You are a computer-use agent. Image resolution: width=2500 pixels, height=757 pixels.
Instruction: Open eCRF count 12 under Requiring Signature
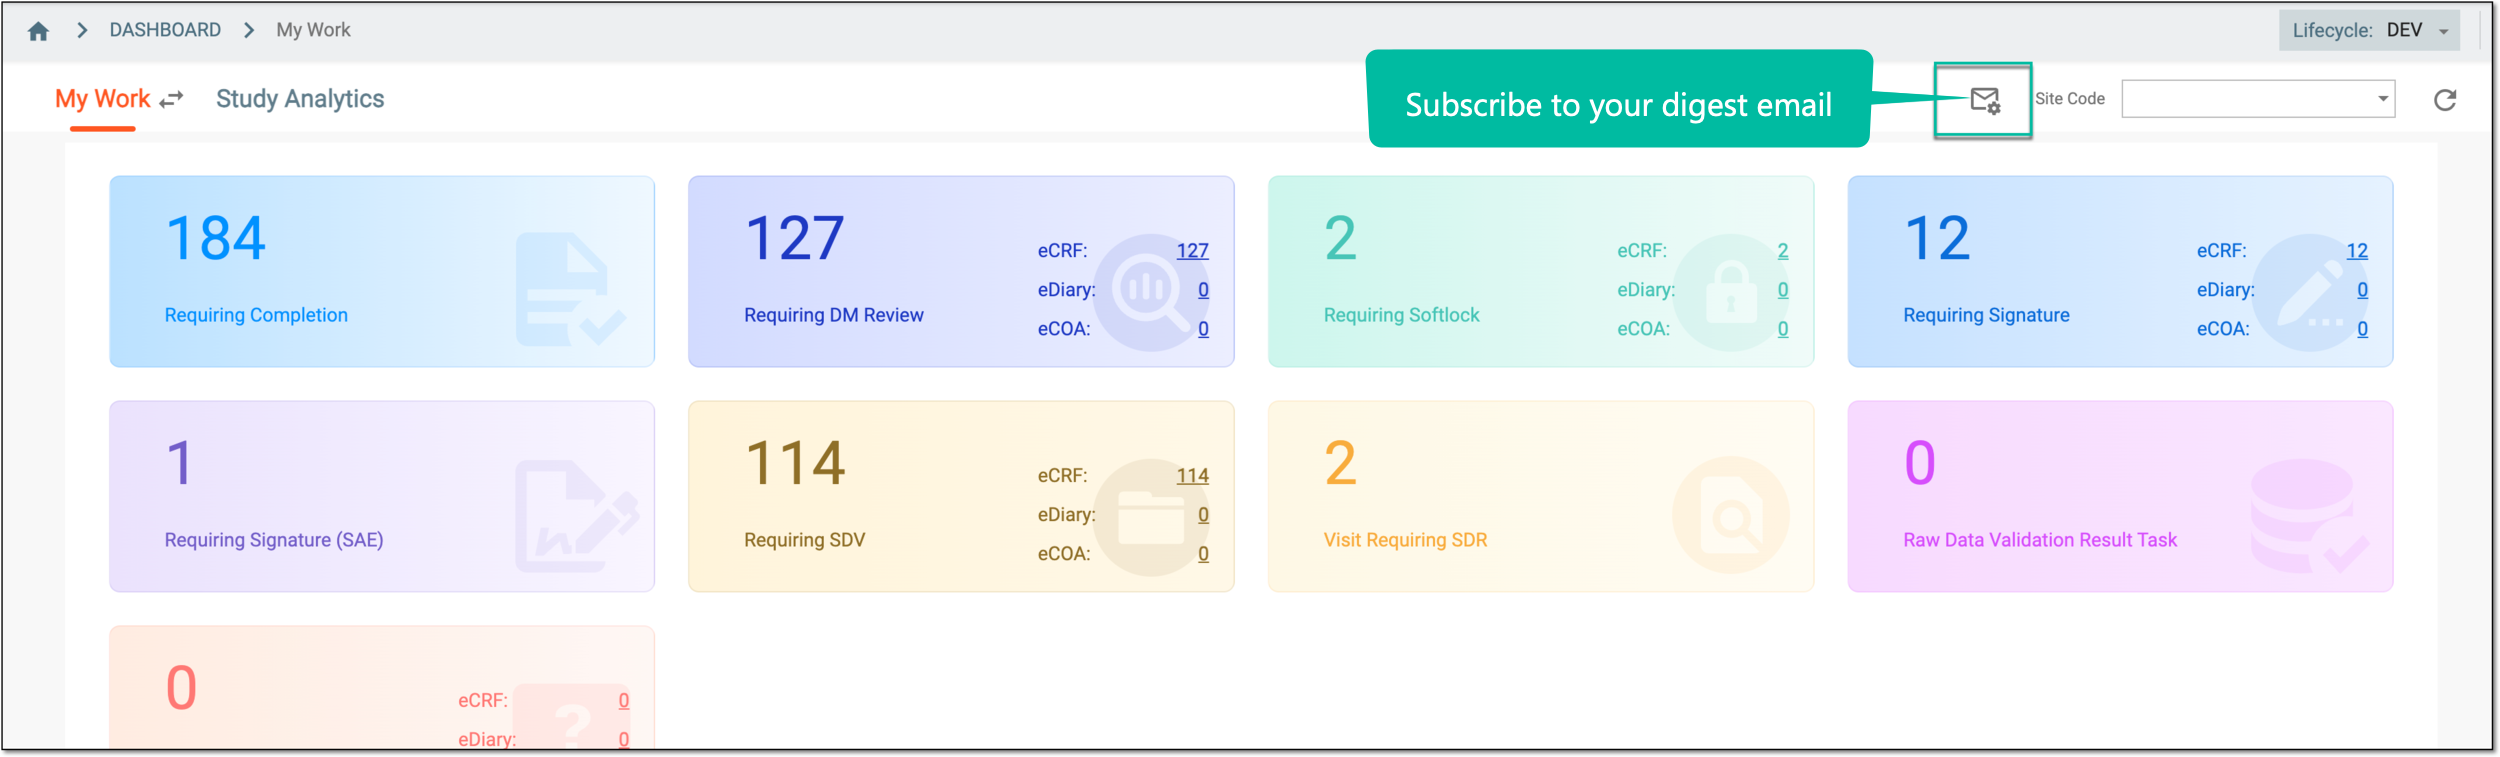click(2357, 251)
